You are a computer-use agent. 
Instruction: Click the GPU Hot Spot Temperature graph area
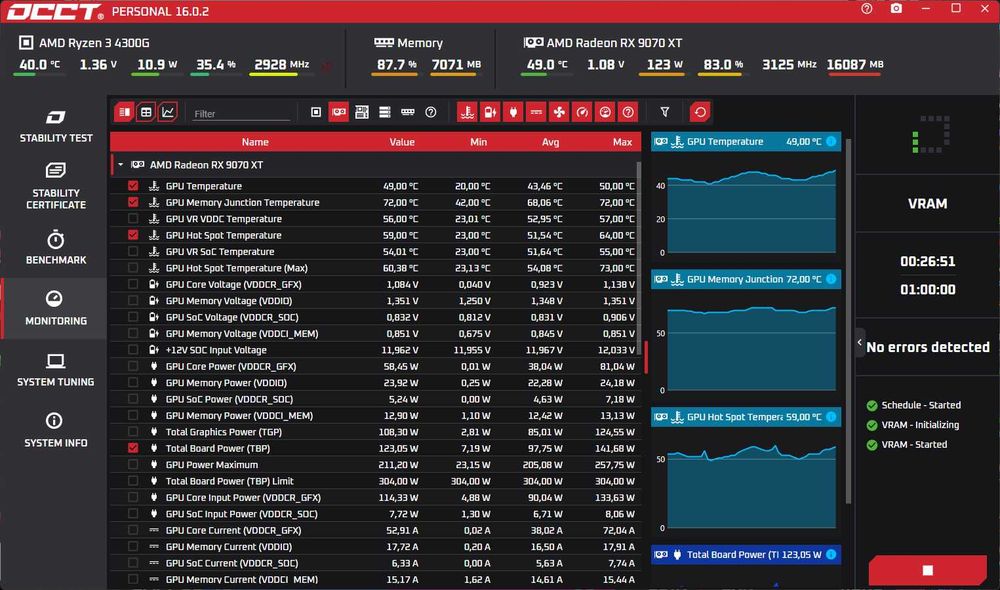(751, 486)
